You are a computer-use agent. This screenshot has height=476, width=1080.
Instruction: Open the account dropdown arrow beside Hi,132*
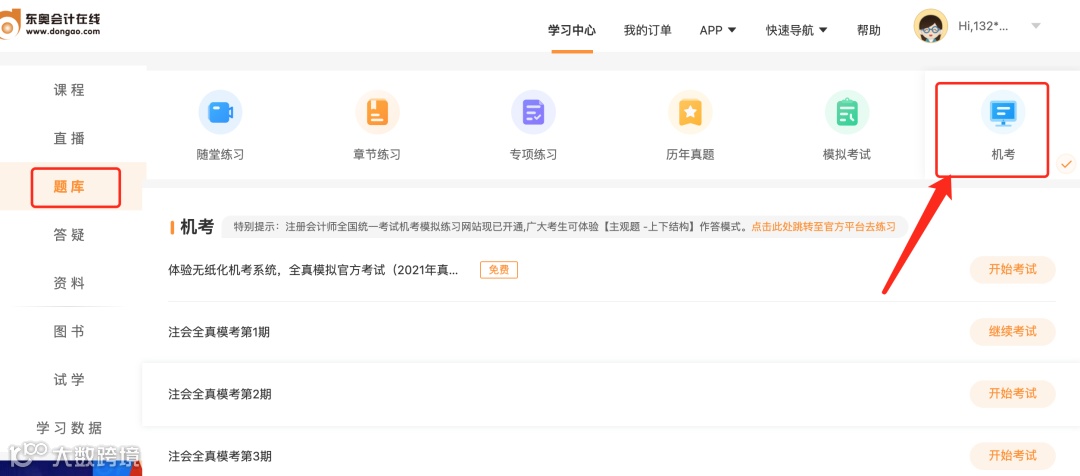point(1035,26)
